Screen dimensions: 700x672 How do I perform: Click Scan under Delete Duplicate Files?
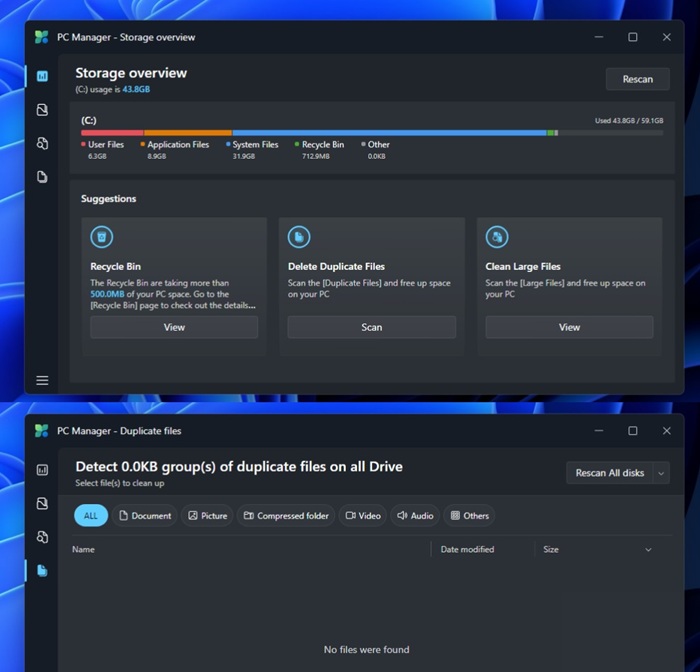371,327
